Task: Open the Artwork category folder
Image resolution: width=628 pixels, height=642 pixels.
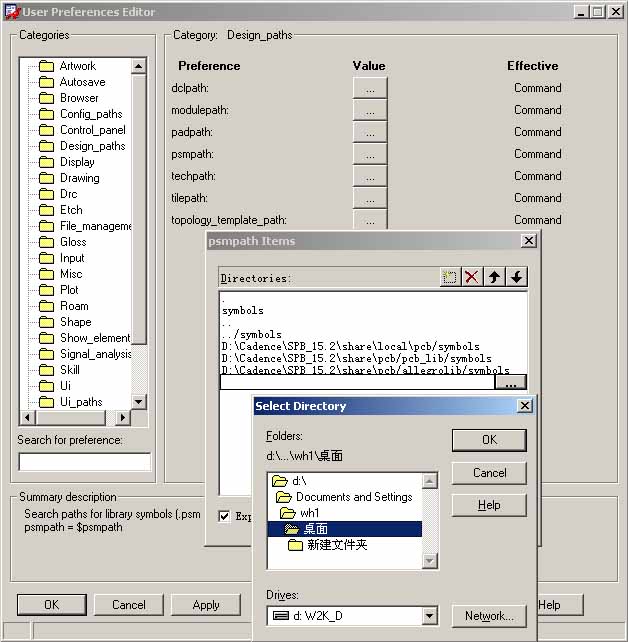Action: [68, 66]
